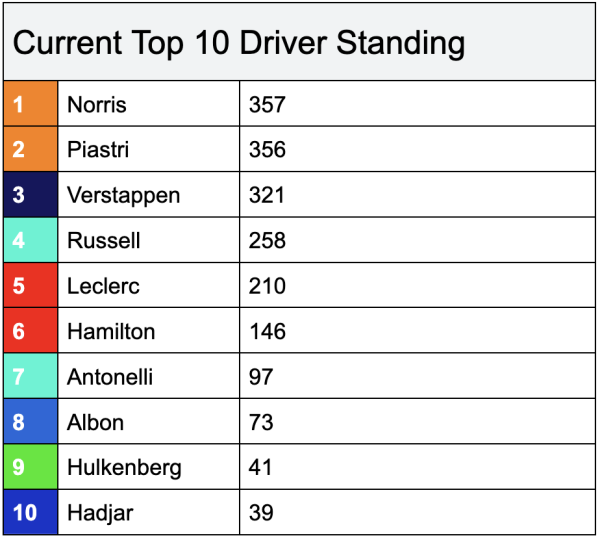The width and height of the screenshot is (600, 538).
Task: Click the 321 points cell
Action: pos(416,195)
